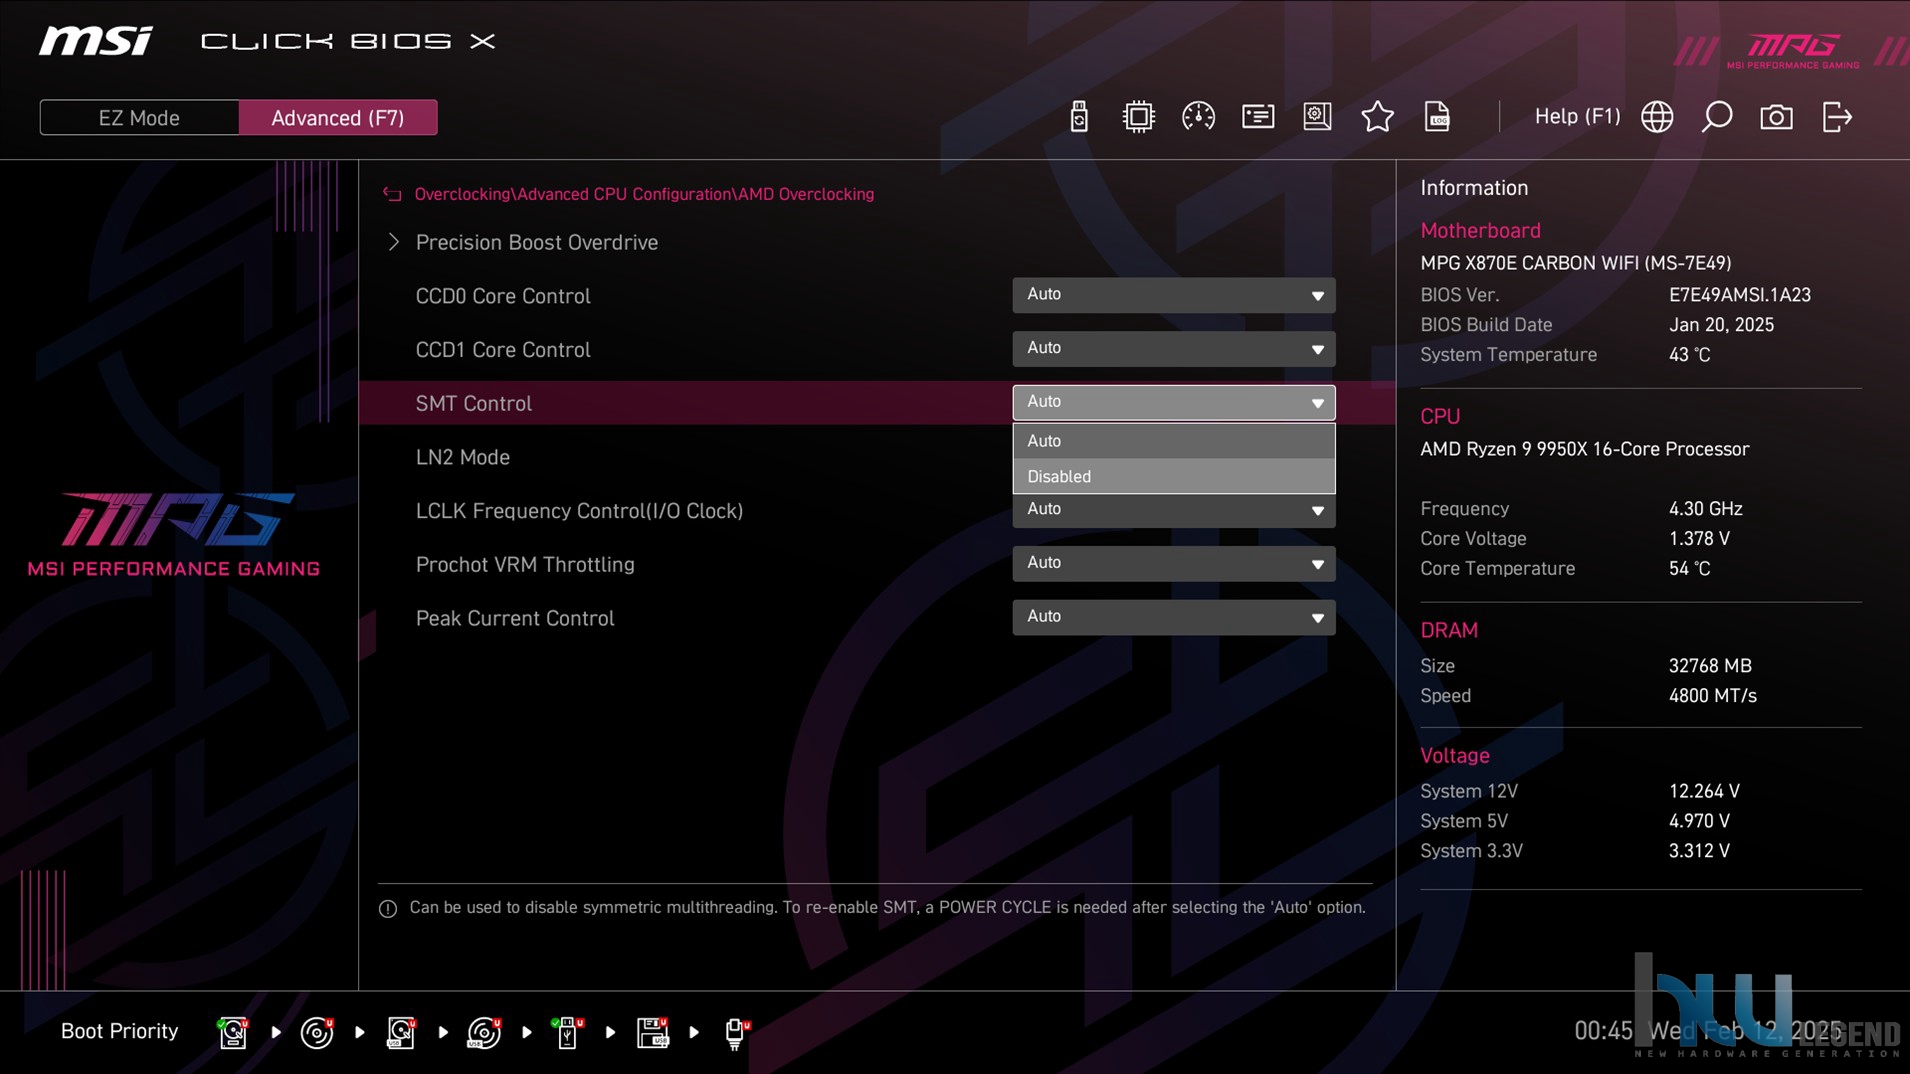Open the CCD0 Core Control dropdown

point(1173,295)
